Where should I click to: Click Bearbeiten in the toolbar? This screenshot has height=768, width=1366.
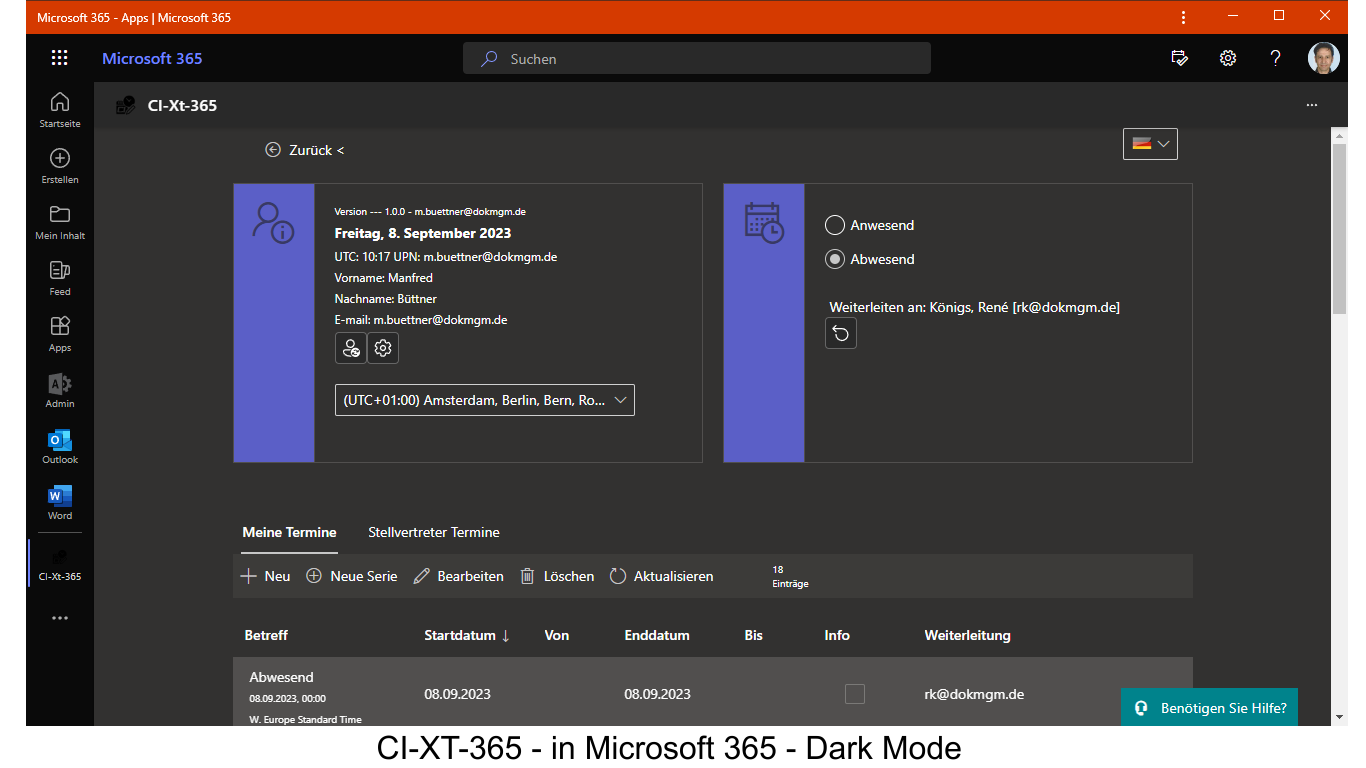click(x=458, y=576)
